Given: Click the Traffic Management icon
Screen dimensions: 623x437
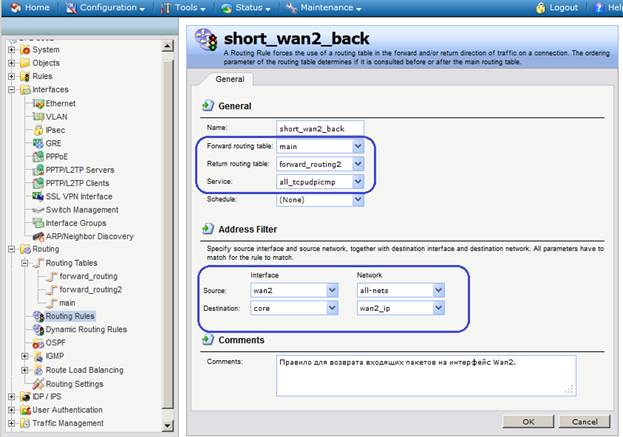Looking at the screenshot, I should pyautogui.click(x=25, y=423).
